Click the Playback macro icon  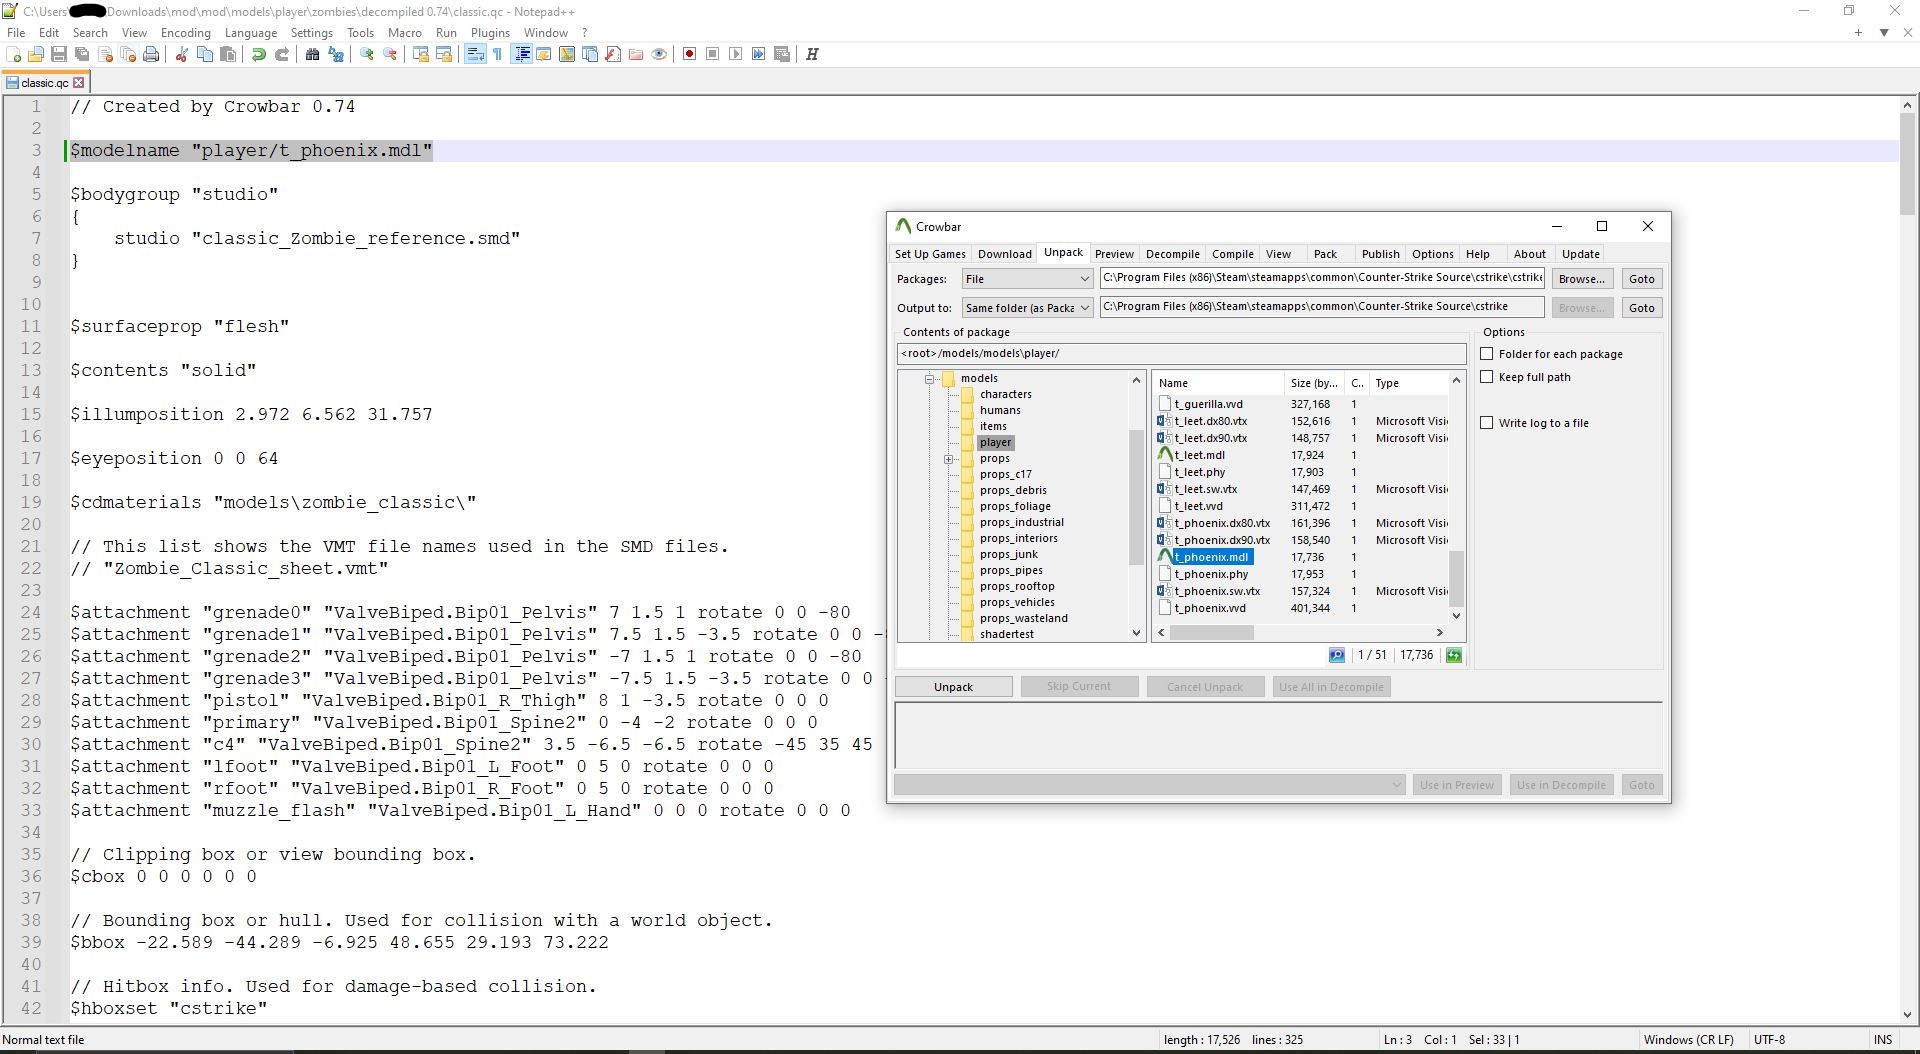[736, 54]
